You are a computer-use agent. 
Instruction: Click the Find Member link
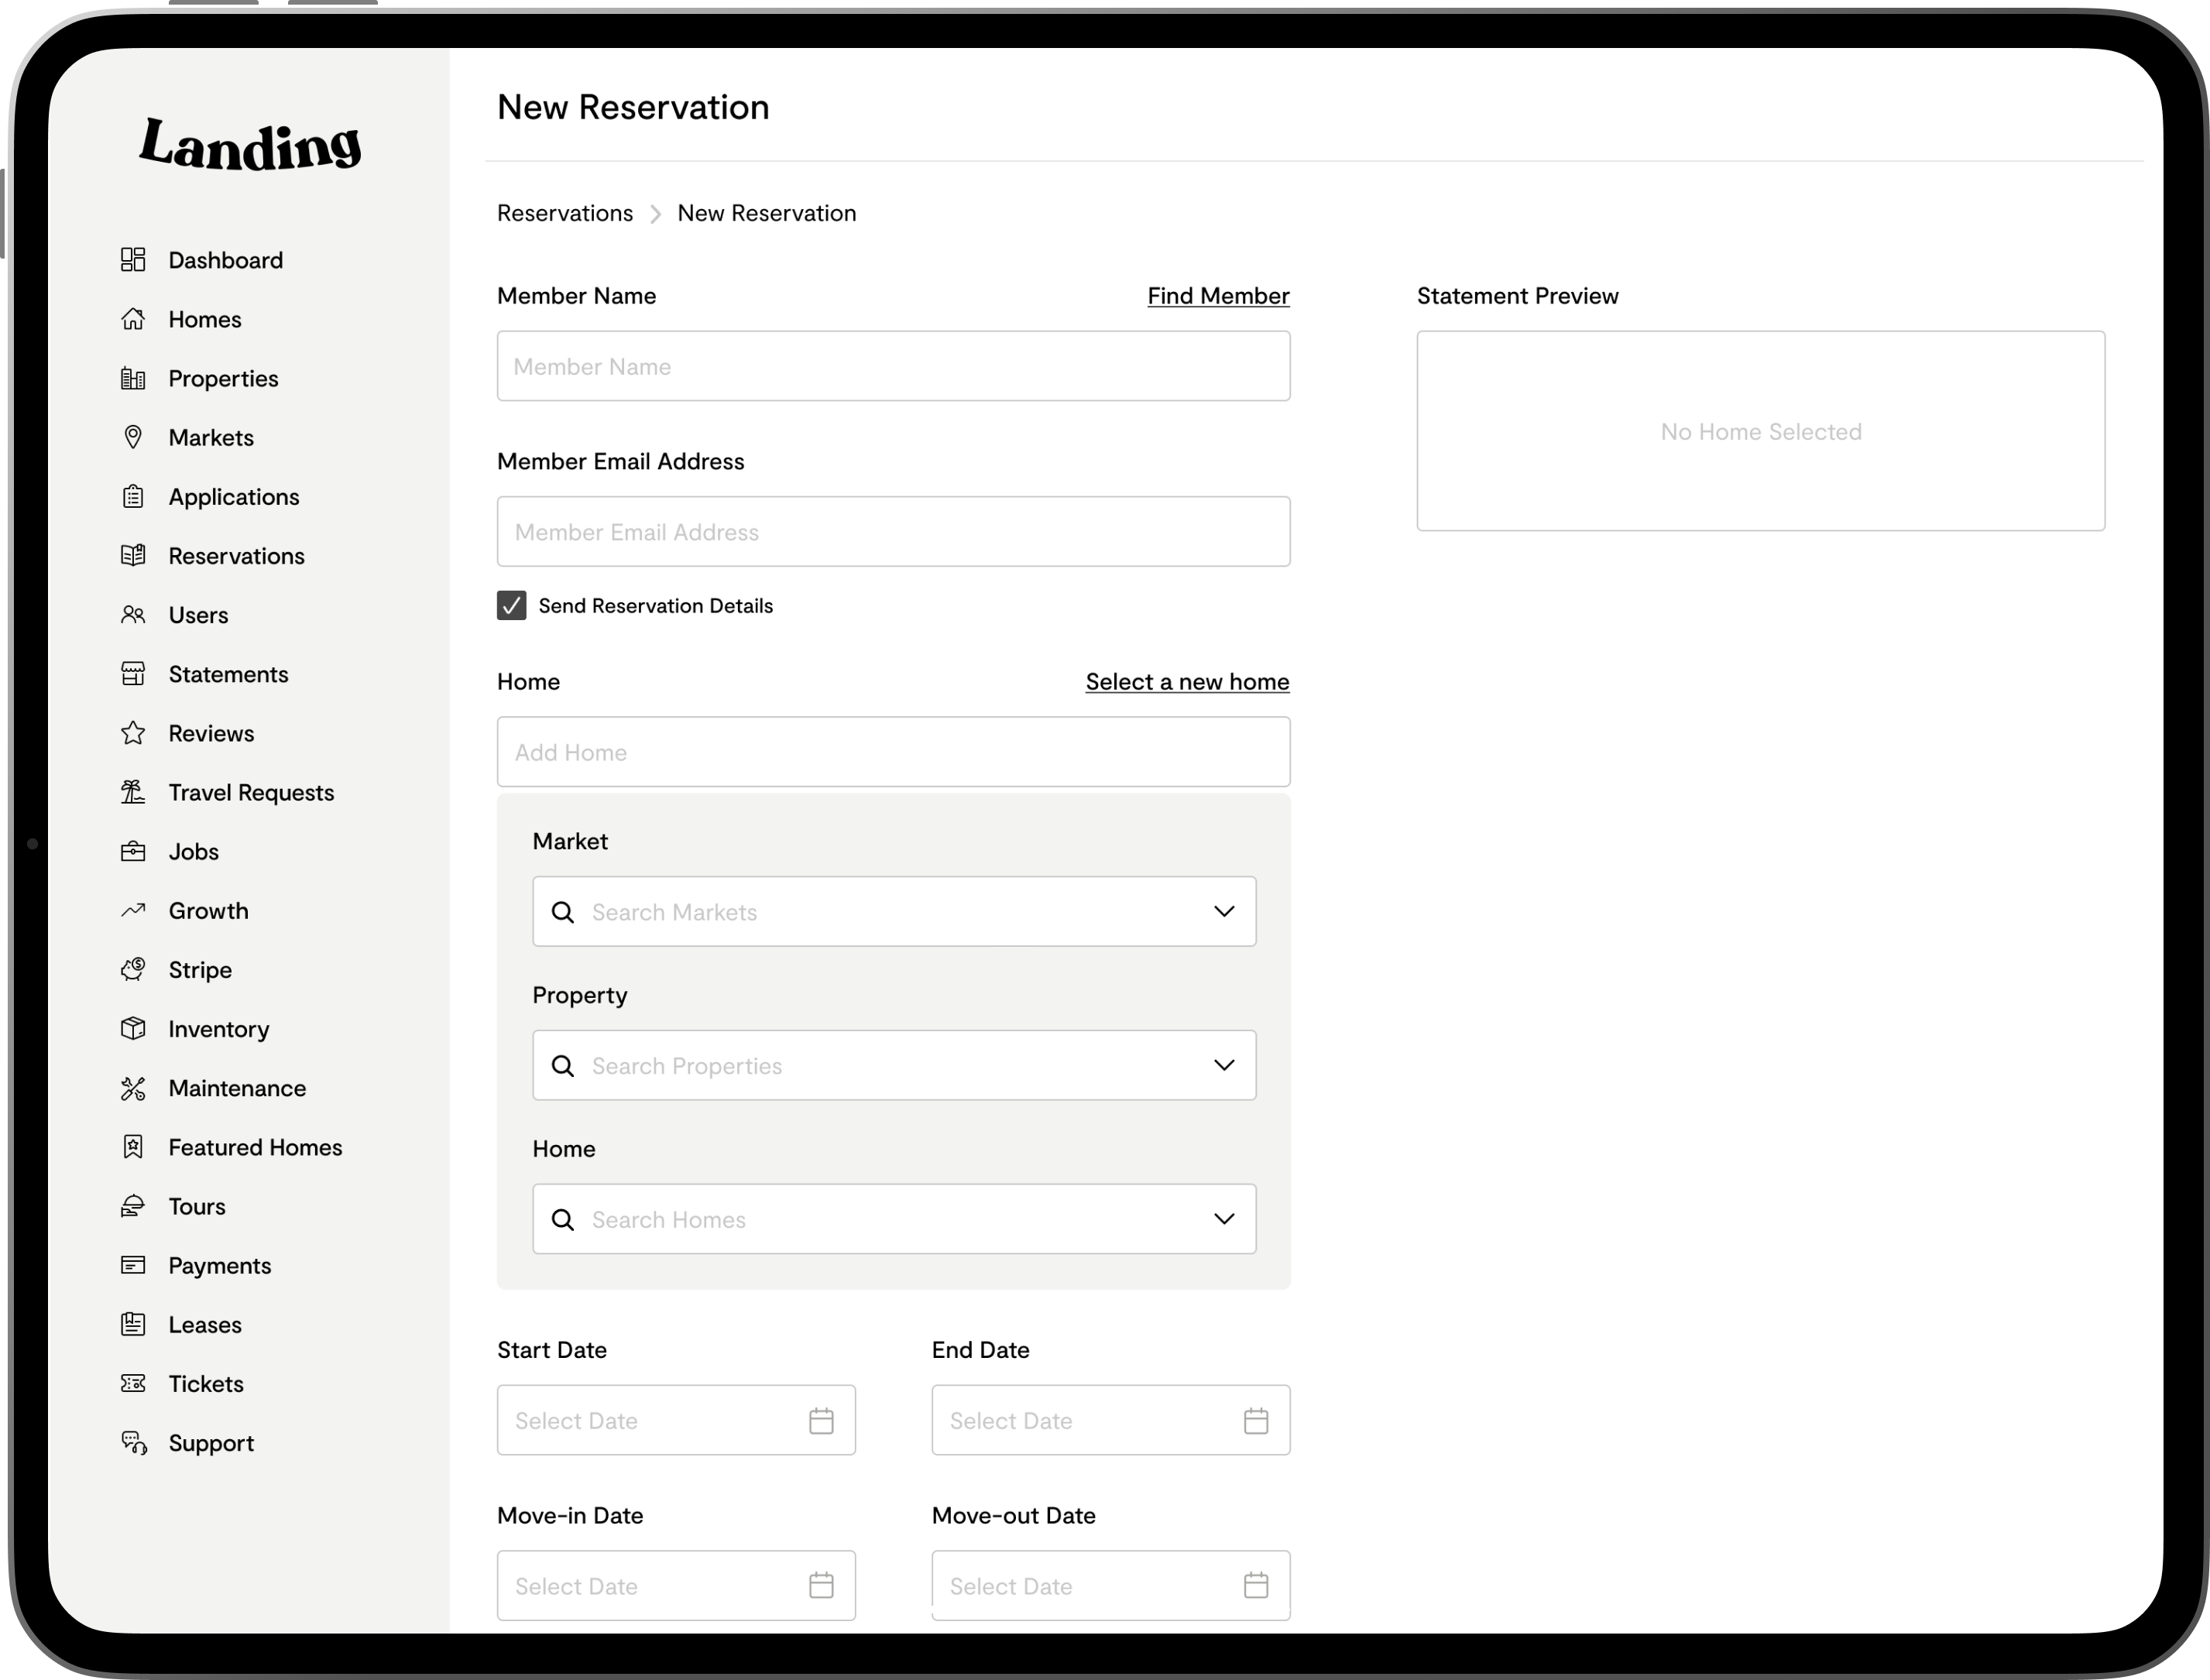1218,296
